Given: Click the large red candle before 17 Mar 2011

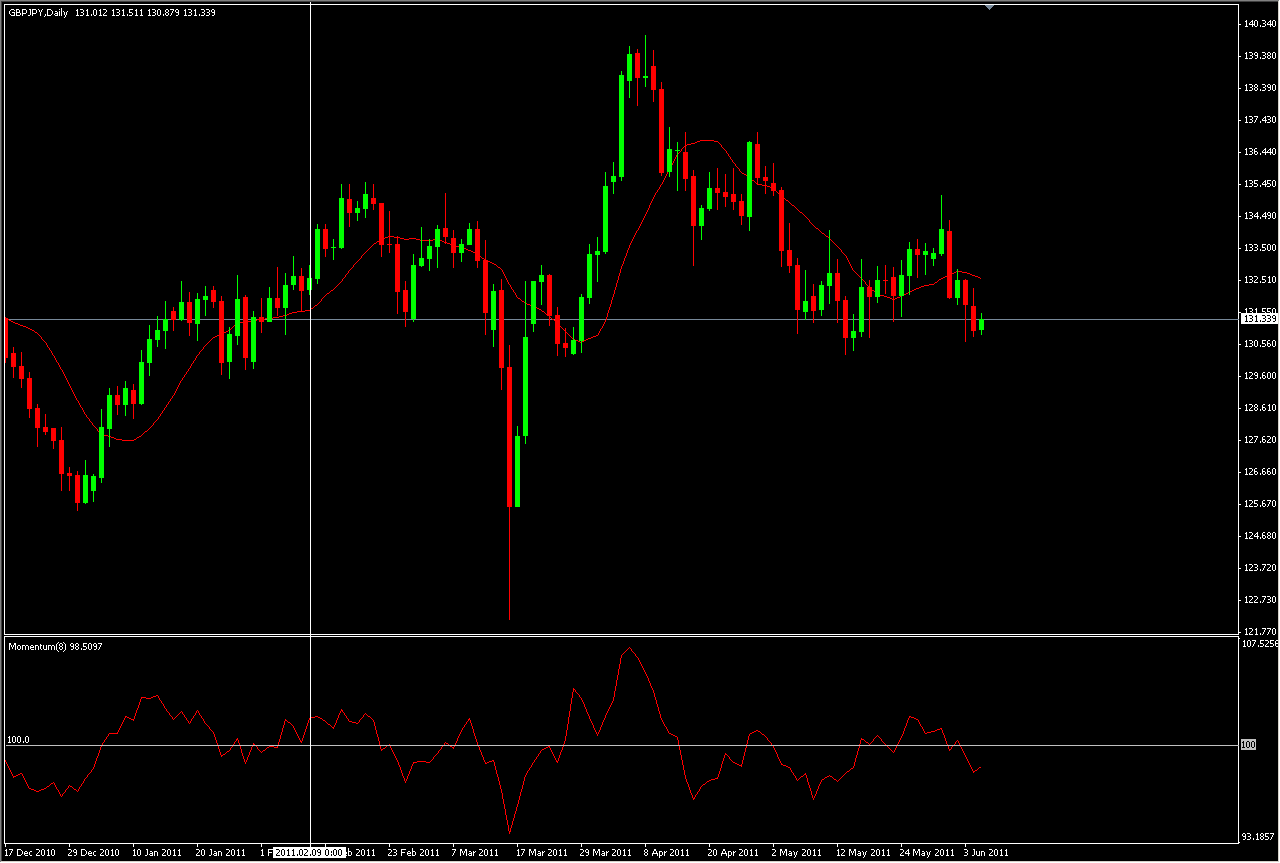Looking at the screenshot, I should coord(509,437).
